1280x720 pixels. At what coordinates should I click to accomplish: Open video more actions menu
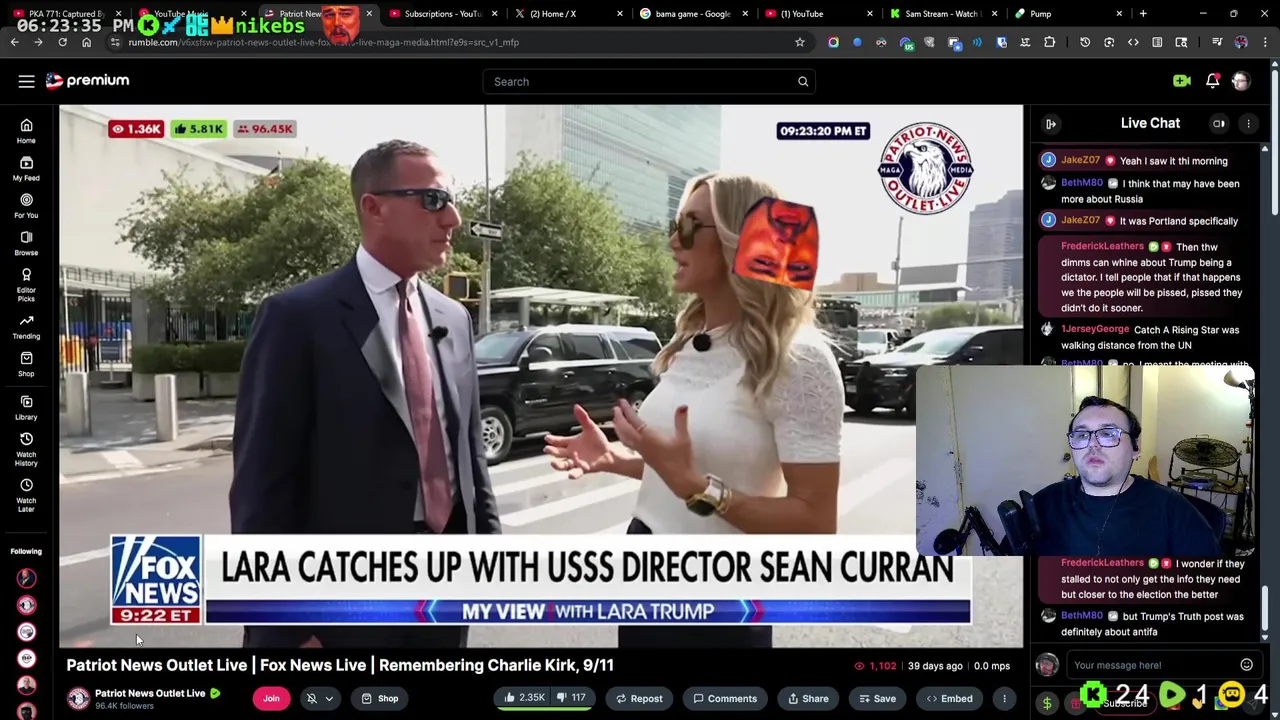click(1004, 699)
